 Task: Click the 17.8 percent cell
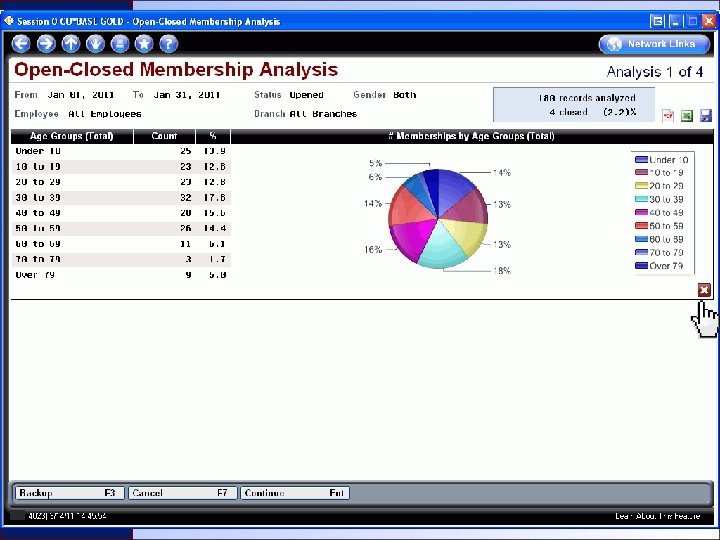[215, 198]
